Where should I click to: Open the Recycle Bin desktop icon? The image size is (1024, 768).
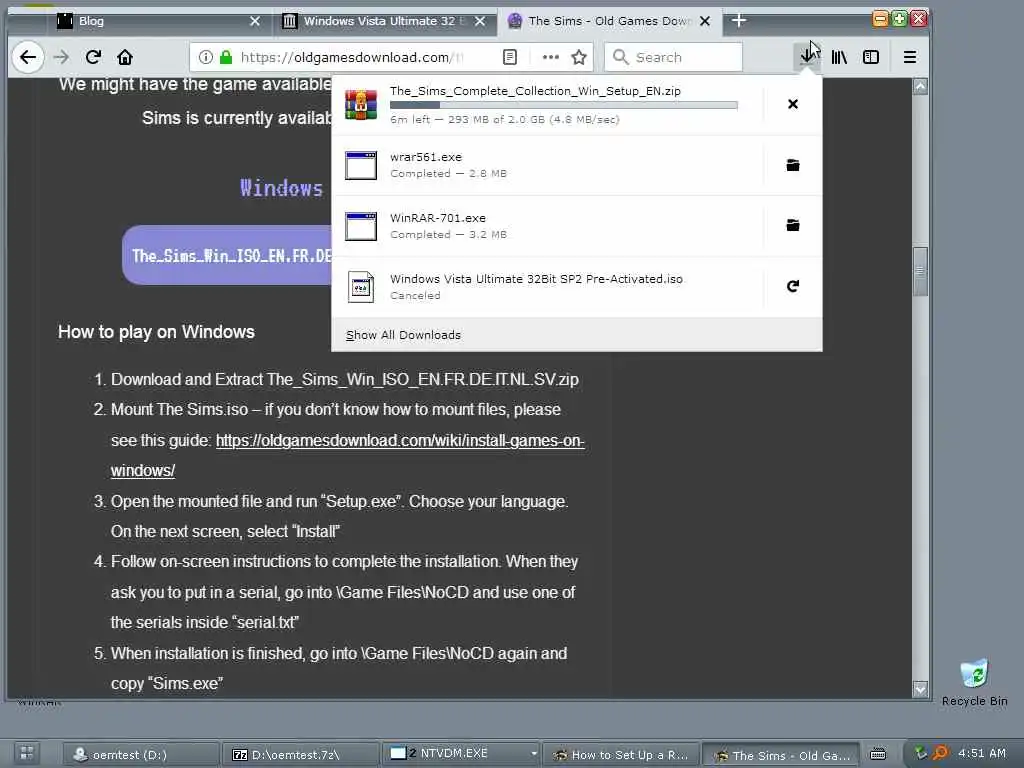pyautogui.click(x=974, y=682)
